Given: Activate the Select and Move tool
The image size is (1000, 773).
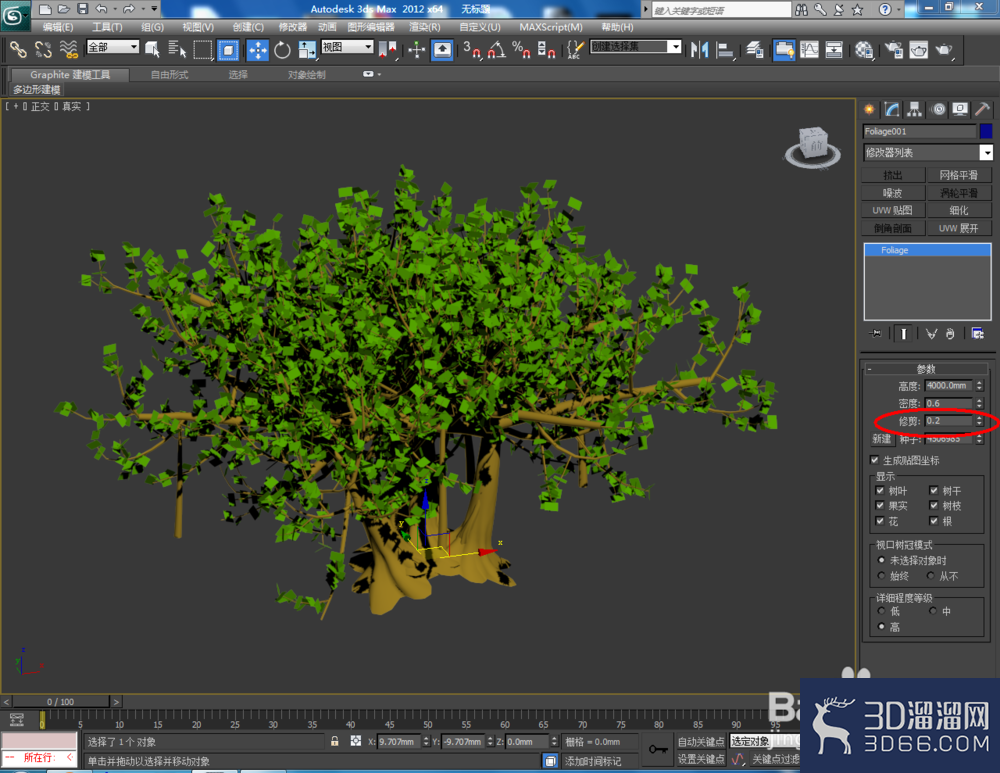Looking at the screenshot, I should click(x=258, y=49).
